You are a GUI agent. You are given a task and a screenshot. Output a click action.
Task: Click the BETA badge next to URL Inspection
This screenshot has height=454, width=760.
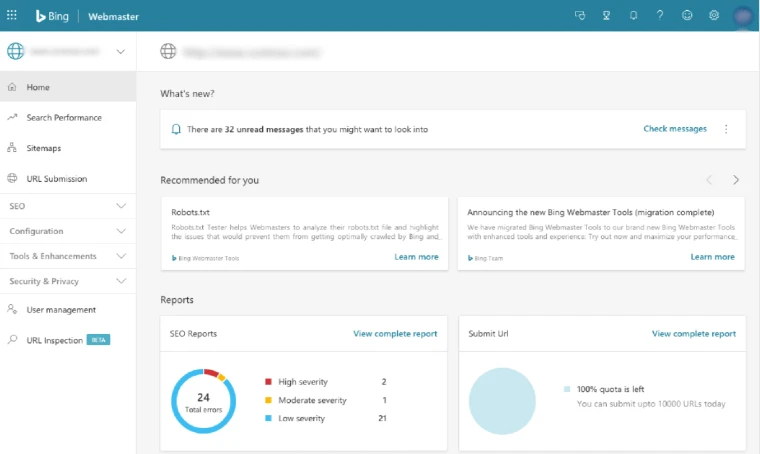pyautogui.click(x=98, y=340)
